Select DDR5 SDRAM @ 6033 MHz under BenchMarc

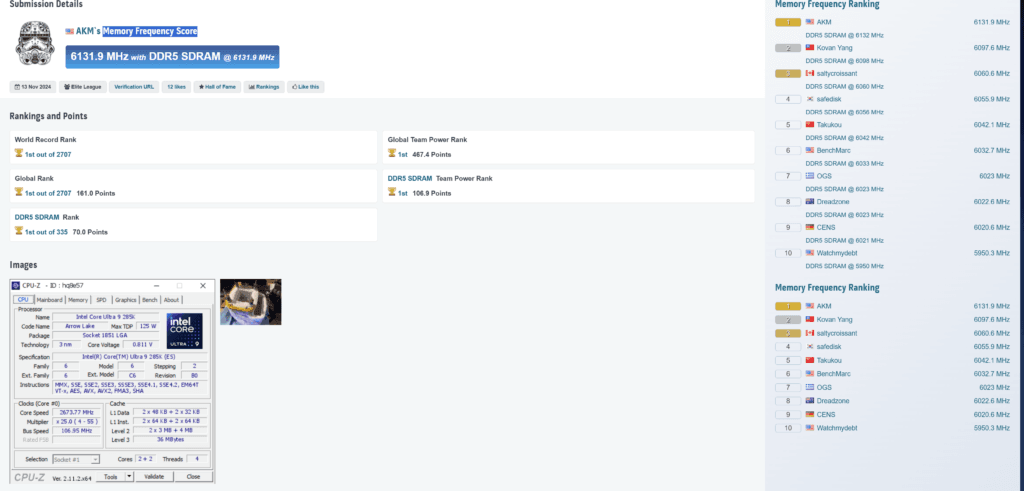click(844, 163)
